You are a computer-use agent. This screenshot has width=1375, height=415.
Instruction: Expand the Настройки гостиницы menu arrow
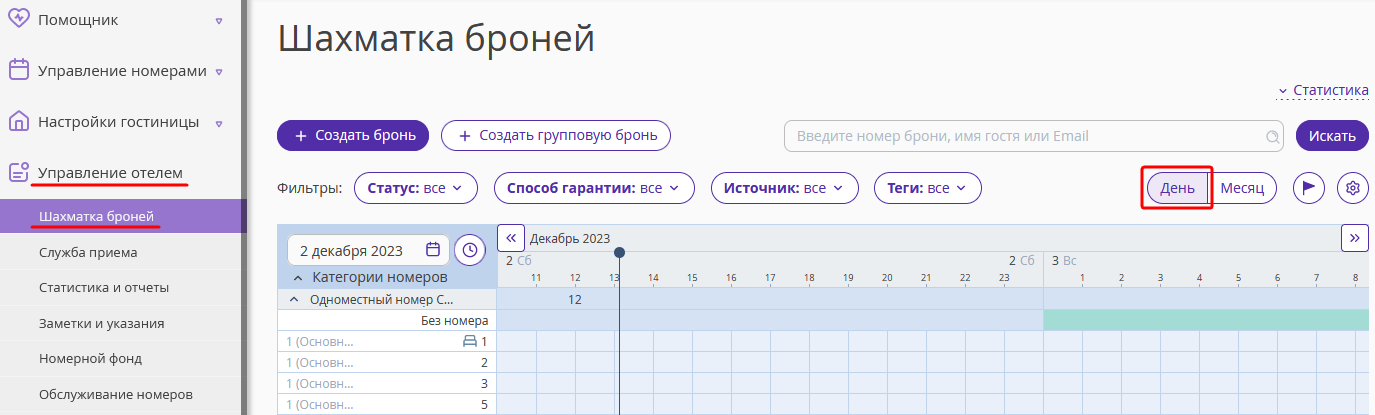click(x=218, y=123)
